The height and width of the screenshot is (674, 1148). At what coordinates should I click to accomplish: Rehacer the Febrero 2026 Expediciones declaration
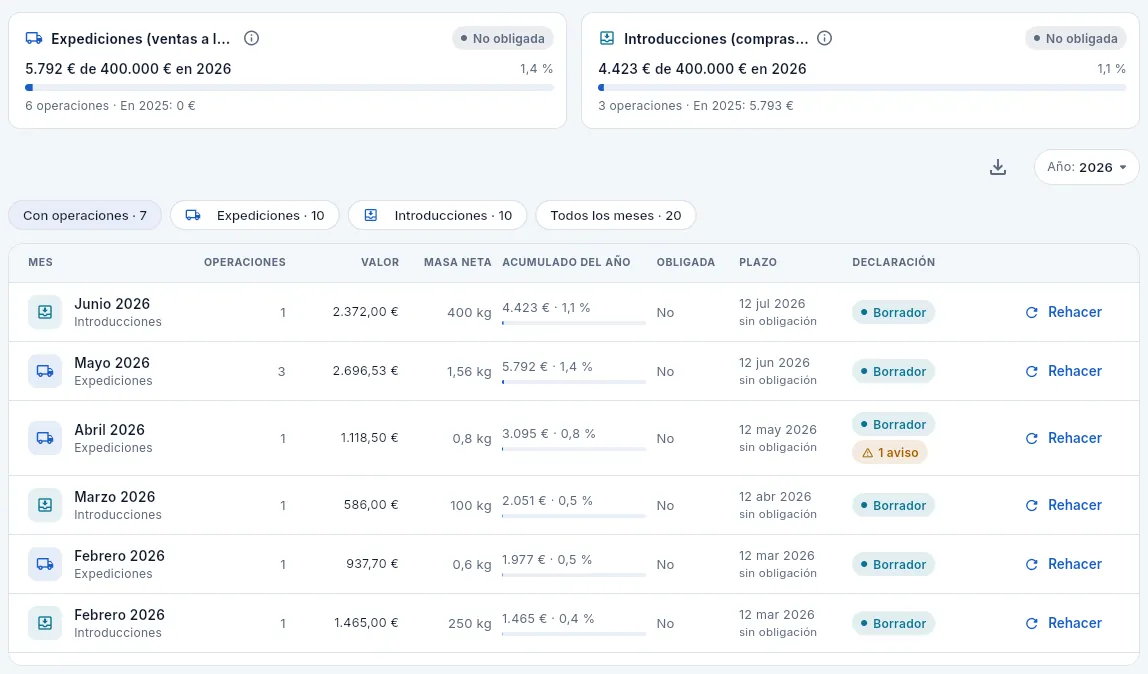[x=1064, y=564]
